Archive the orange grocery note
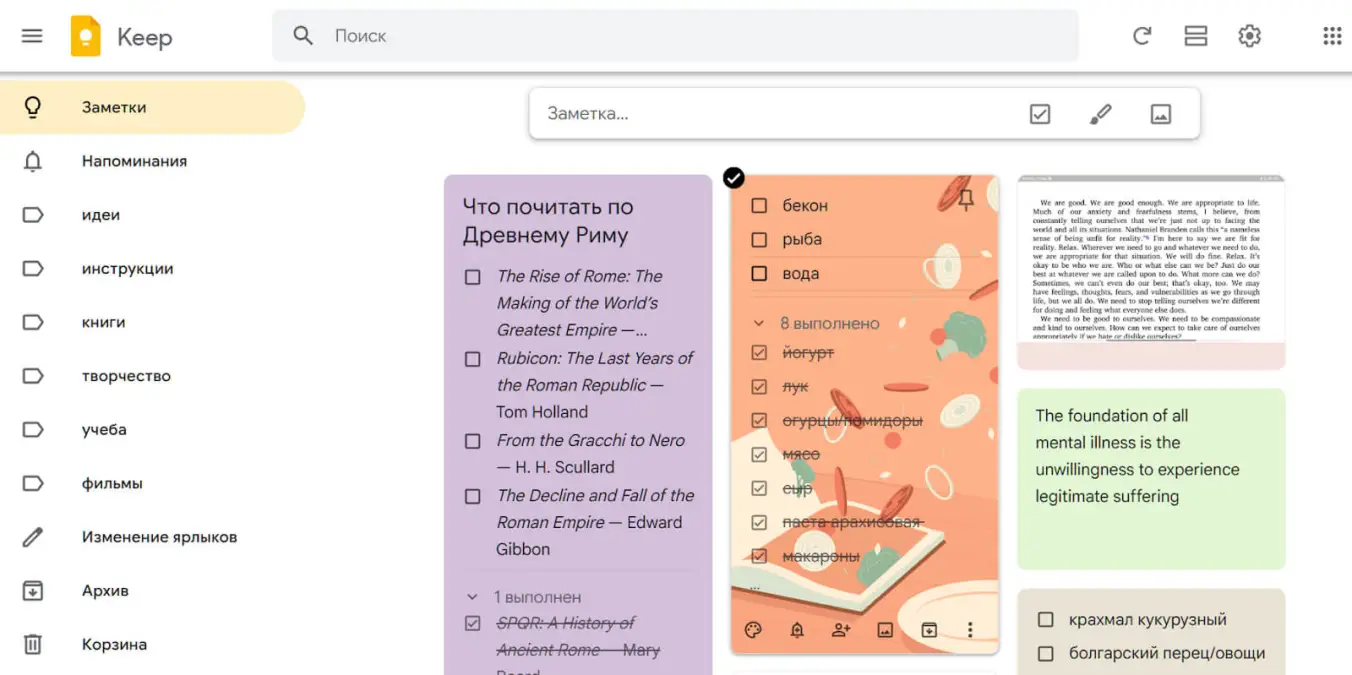1352x675 pixels. click(x=929, y=630)
